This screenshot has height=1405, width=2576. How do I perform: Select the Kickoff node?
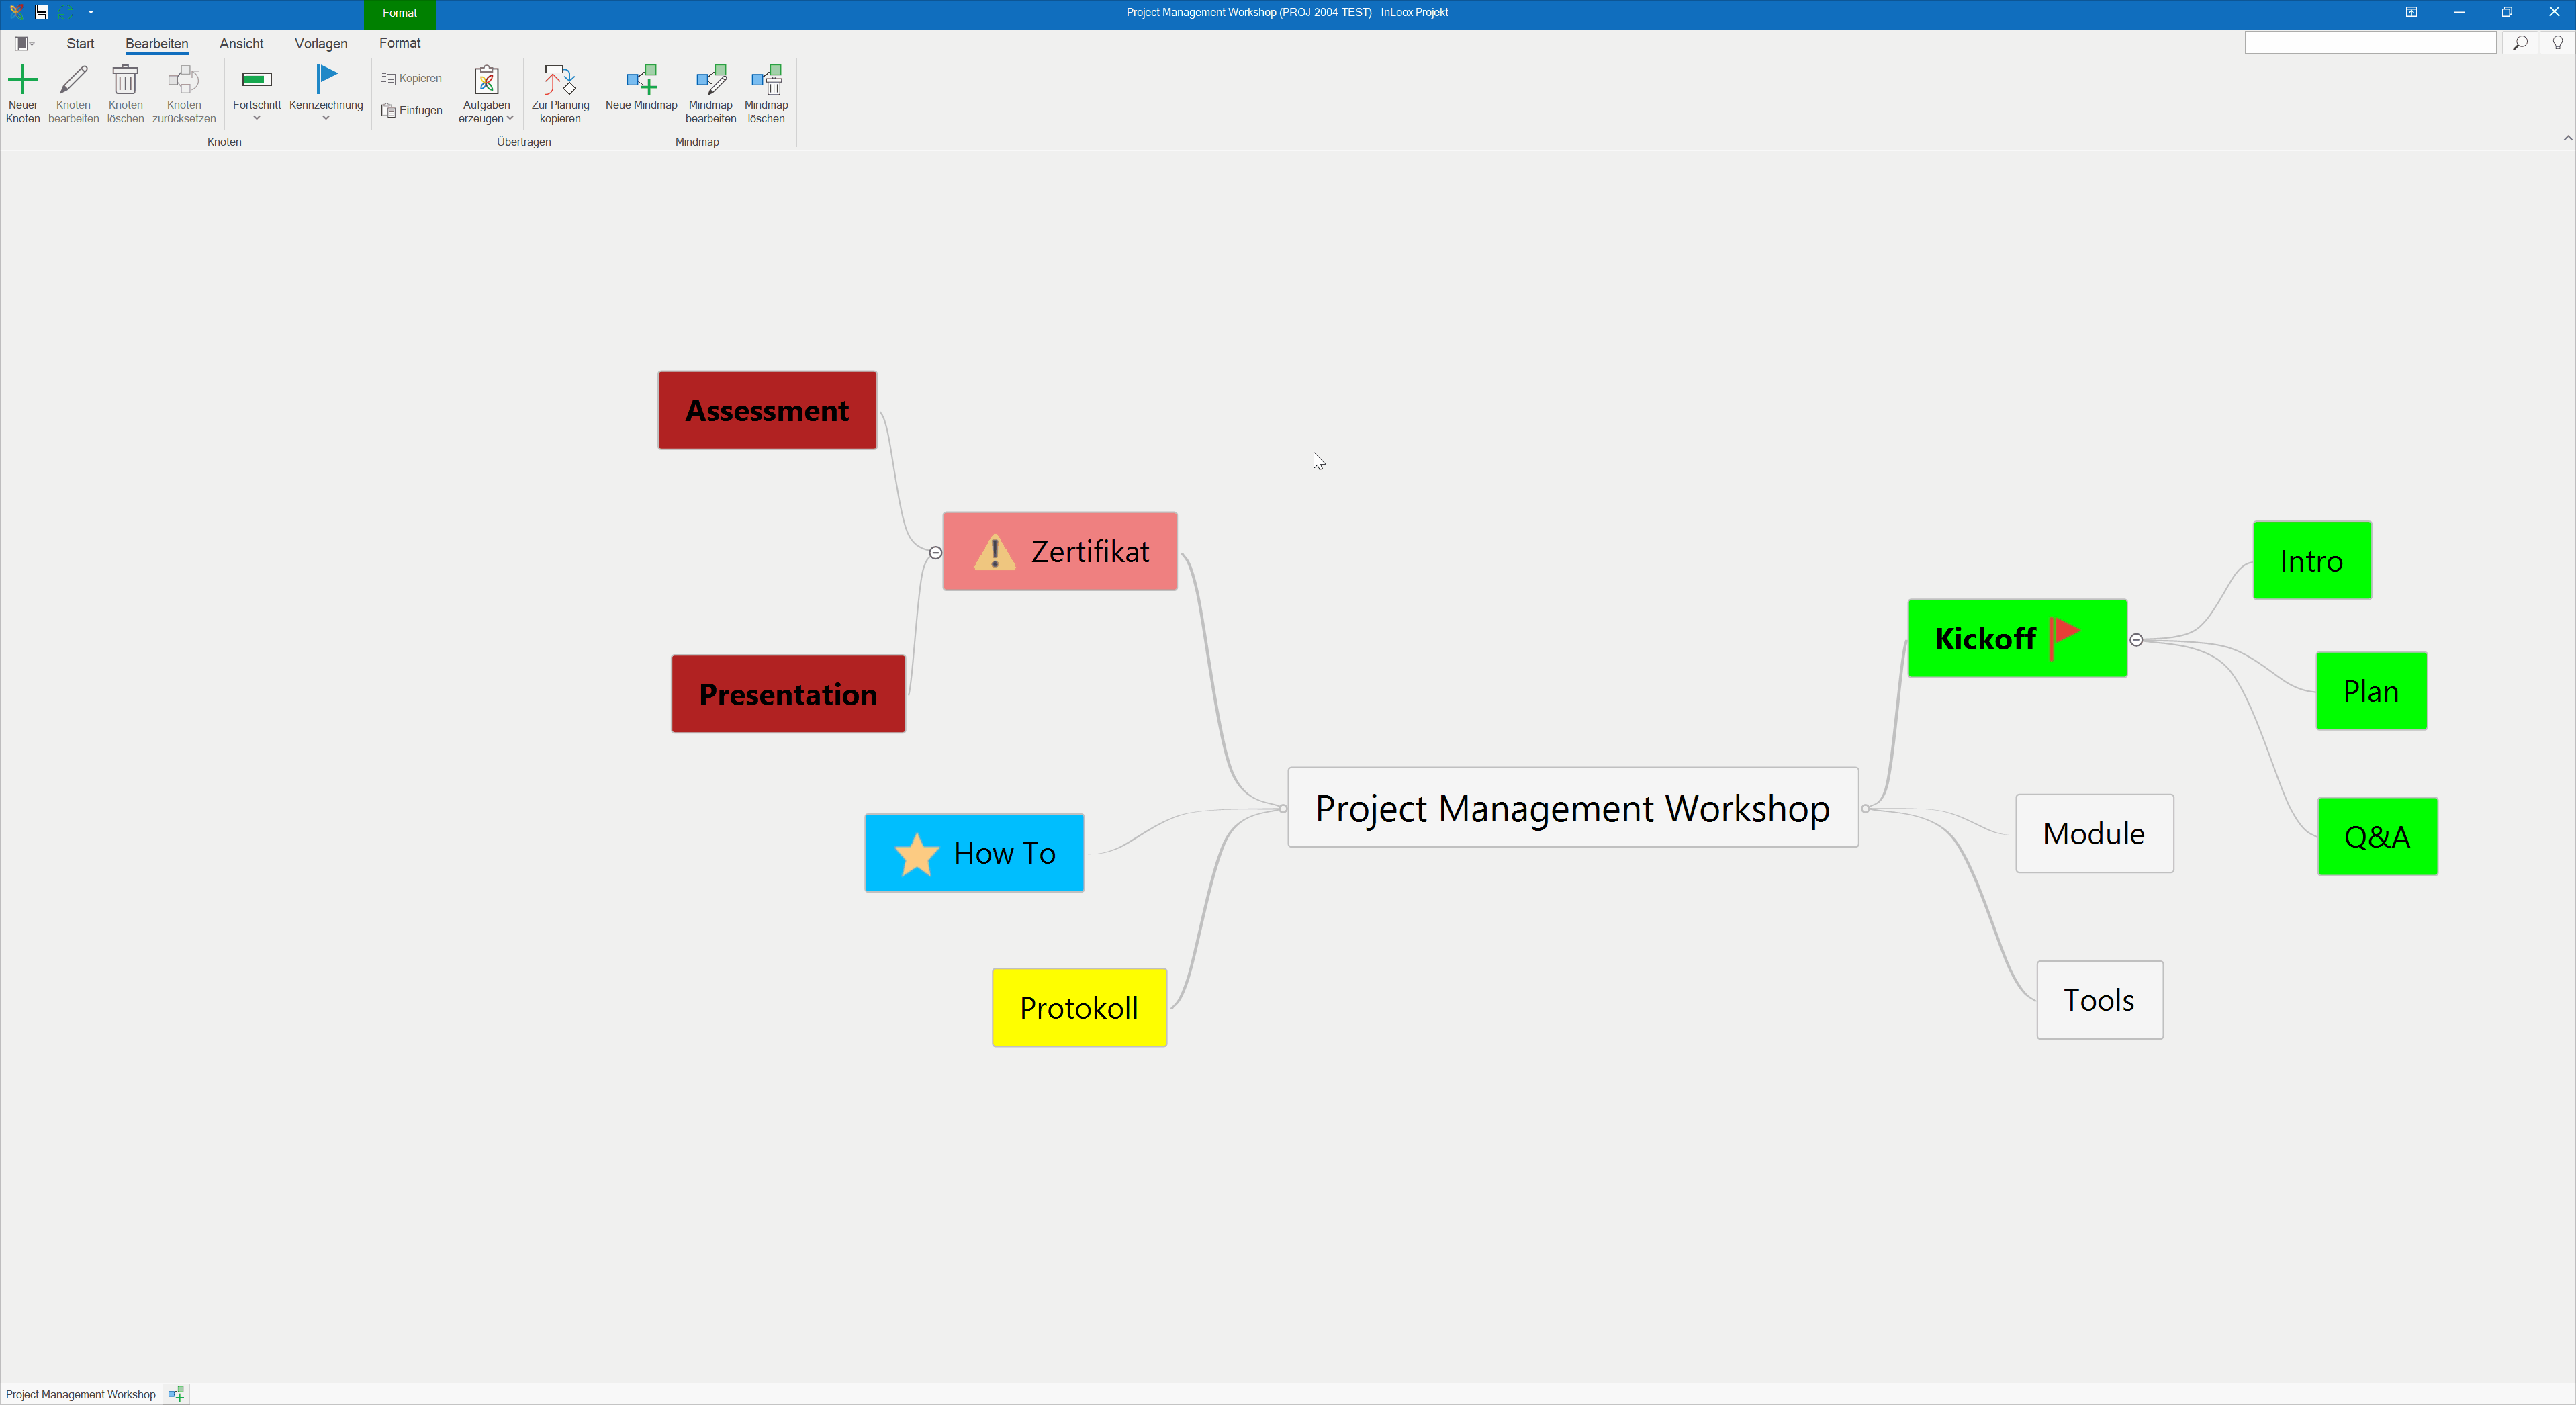coord(2017,638)
